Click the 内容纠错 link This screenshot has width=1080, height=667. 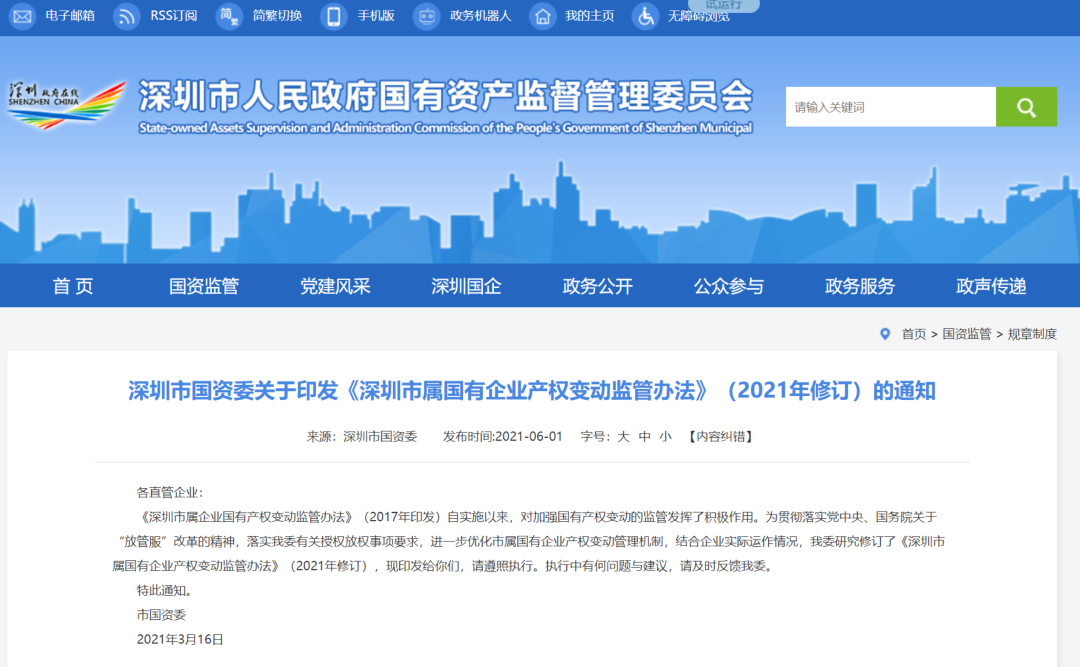click(x=721, y=437)
